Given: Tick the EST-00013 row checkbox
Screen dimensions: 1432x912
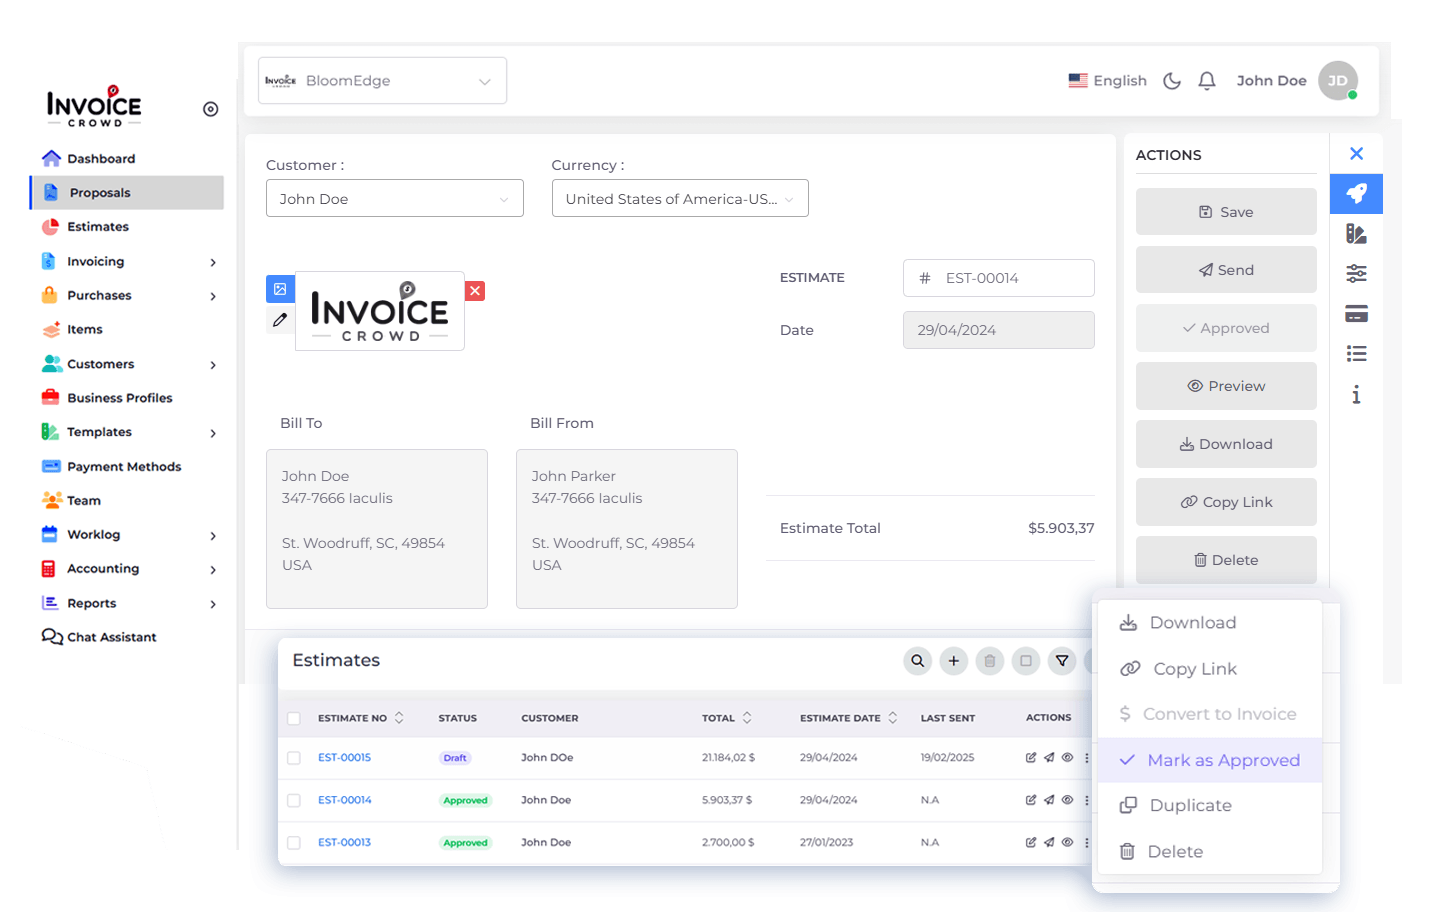Looking at the screenshot, I should pyautogui.click(x=294, y=843).
